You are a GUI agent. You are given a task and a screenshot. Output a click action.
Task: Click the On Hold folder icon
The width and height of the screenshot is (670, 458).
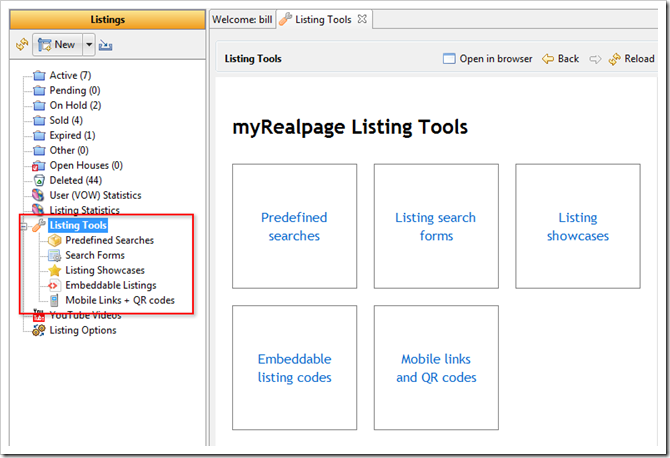point(39,106)
